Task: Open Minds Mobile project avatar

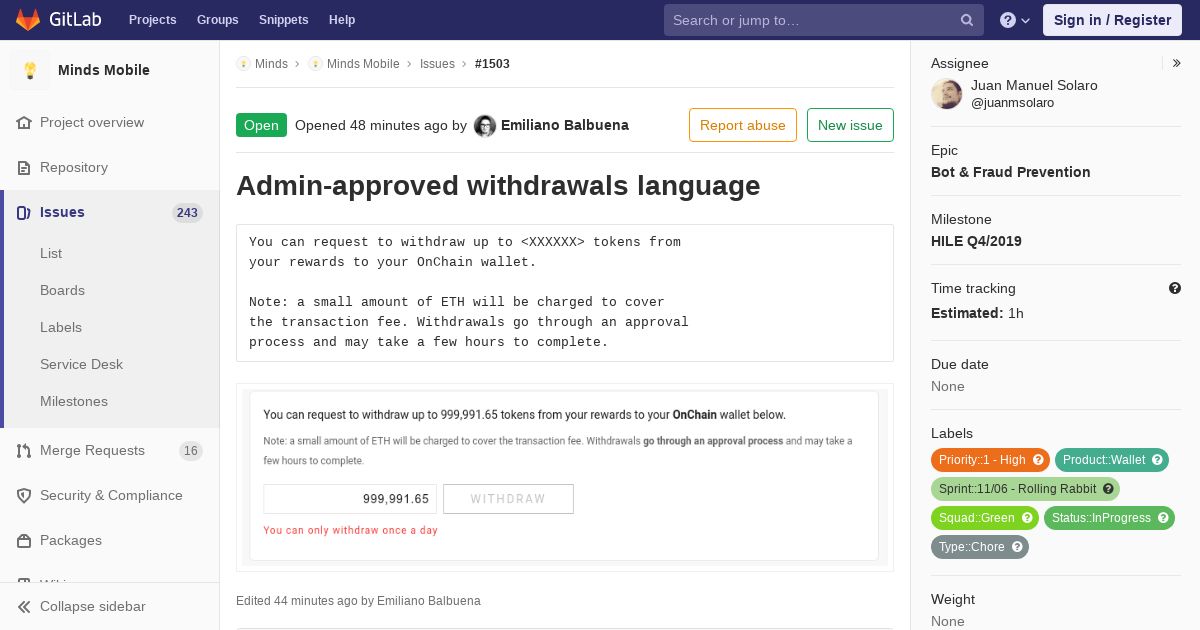Action: (x=30, y=70)
